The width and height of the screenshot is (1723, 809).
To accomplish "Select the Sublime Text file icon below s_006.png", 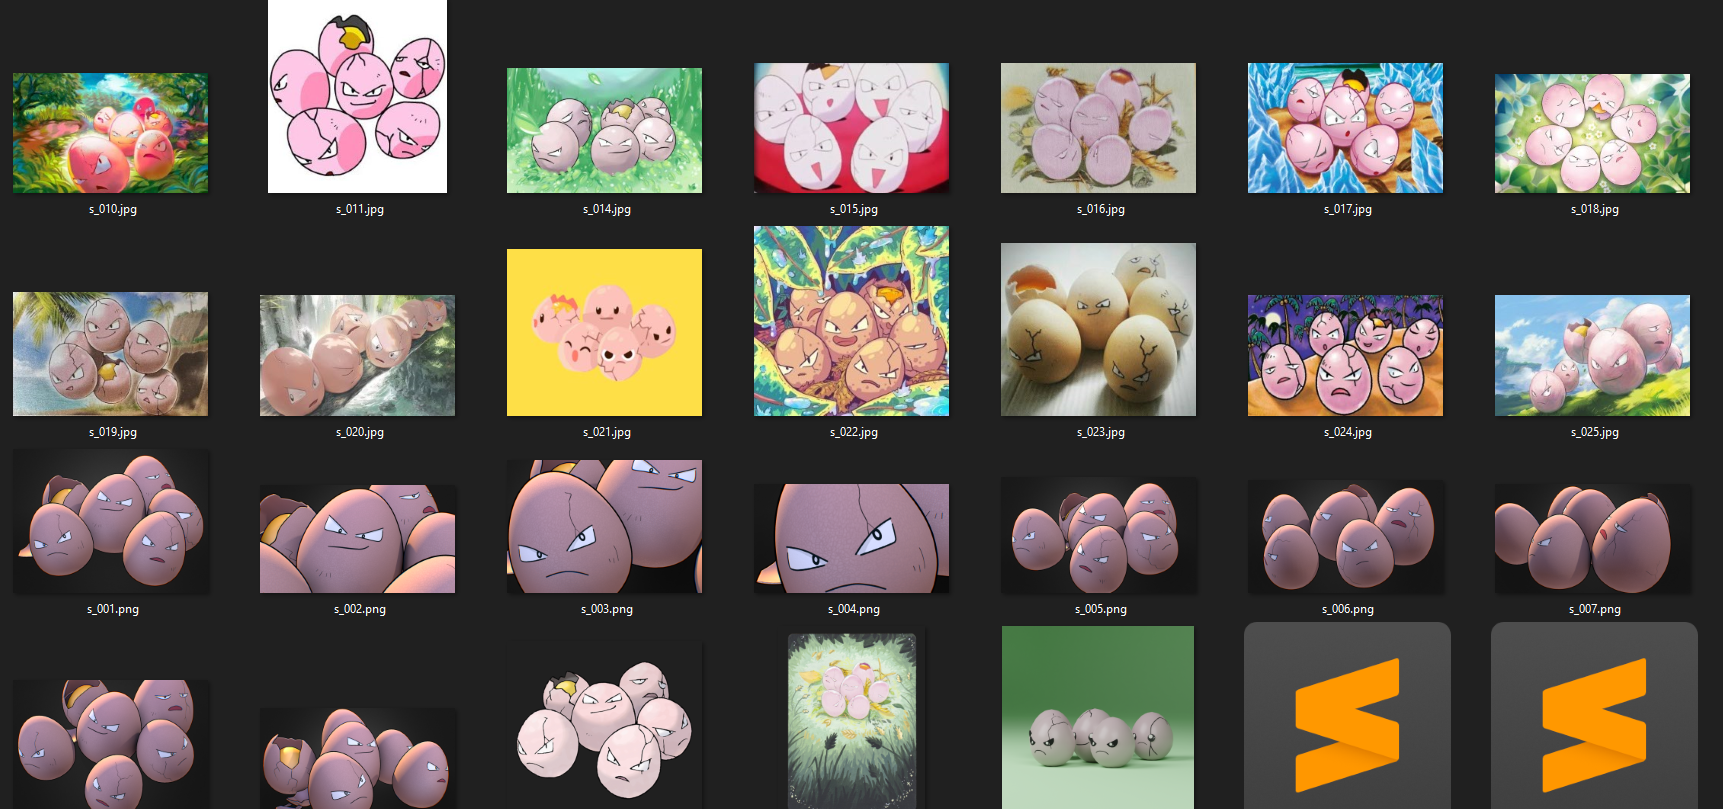I will 1347,716.
